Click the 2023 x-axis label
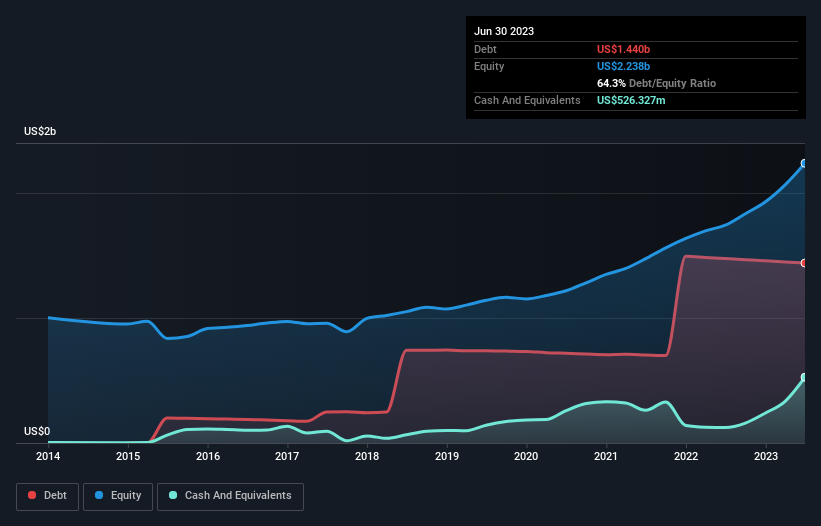This screenshot has width=821, height=526. click(x=766, y=456)
